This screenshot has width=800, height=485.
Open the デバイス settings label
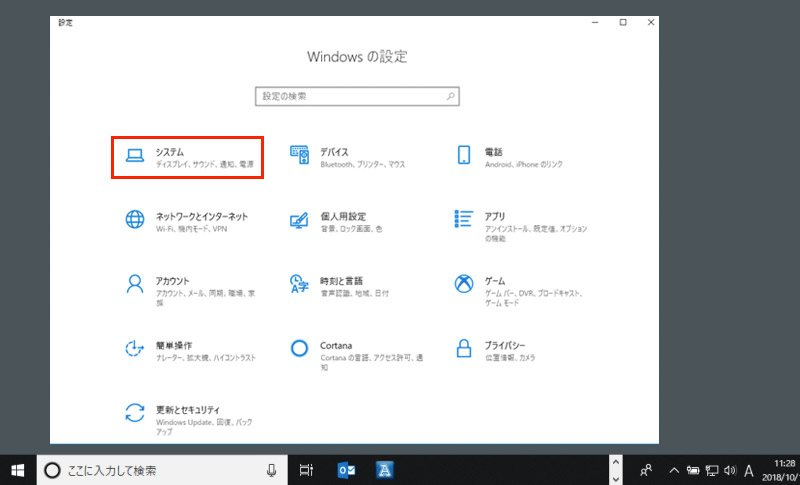click(335, 152)
